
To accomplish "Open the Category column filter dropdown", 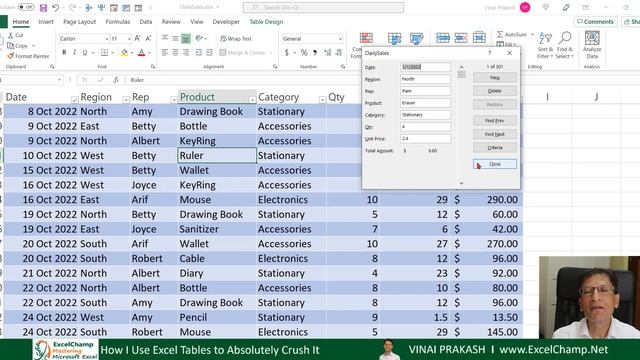I will (322, 100).
